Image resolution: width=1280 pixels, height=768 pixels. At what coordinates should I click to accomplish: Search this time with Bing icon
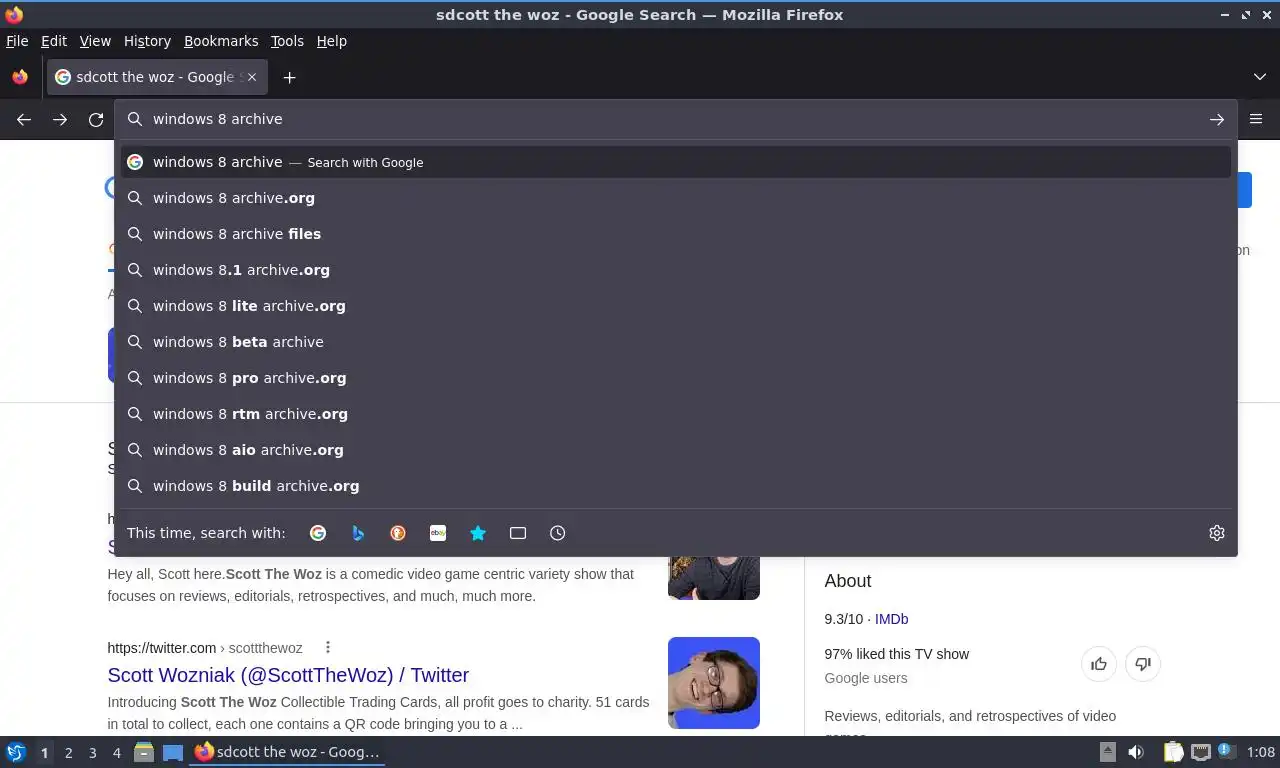(x=358, y=533)
